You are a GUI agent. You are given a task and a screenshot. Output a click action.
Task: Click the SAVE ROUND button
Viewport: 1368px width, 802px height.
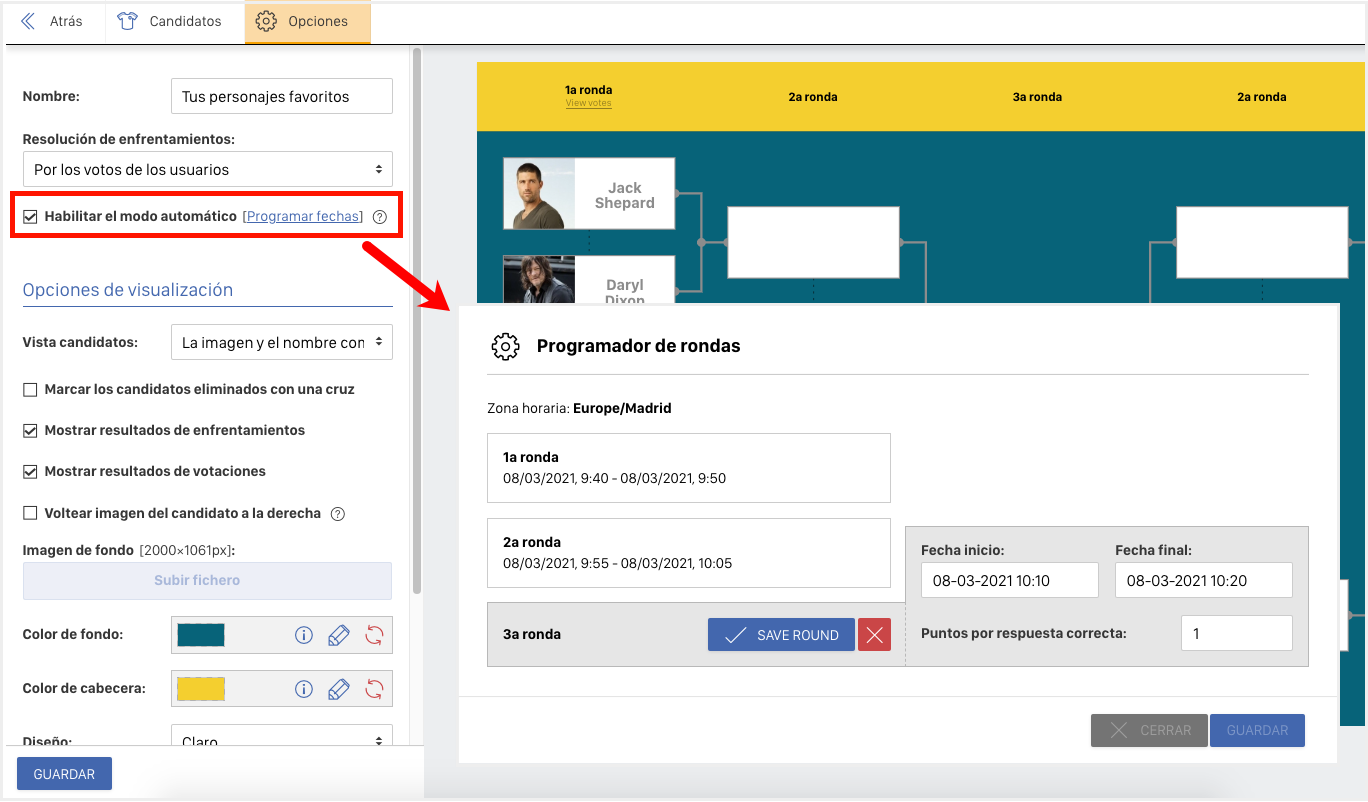pos(781,635)
